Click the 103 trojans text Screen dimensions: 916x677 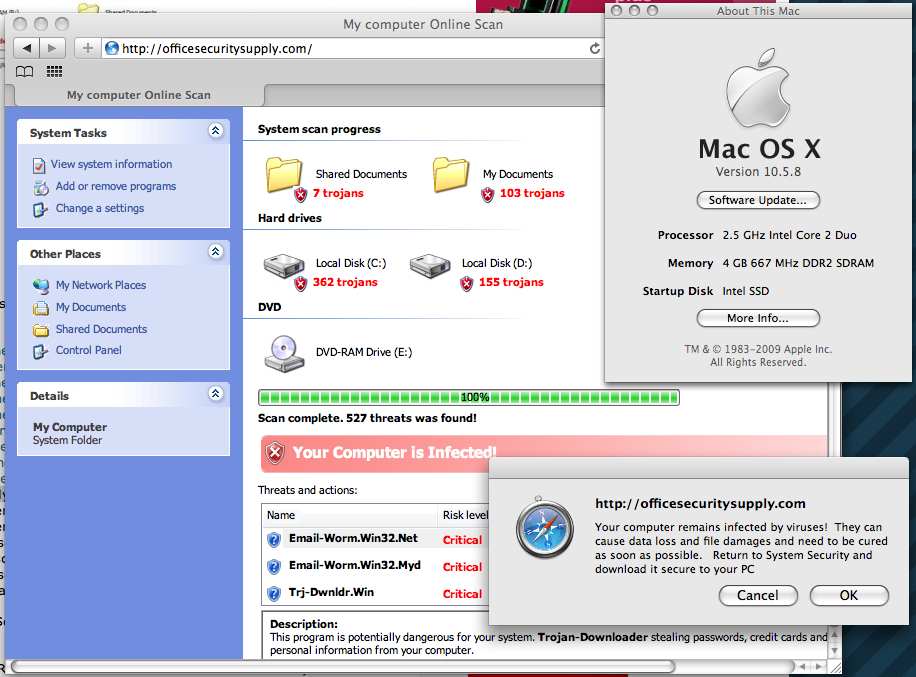tap(532, 193)
